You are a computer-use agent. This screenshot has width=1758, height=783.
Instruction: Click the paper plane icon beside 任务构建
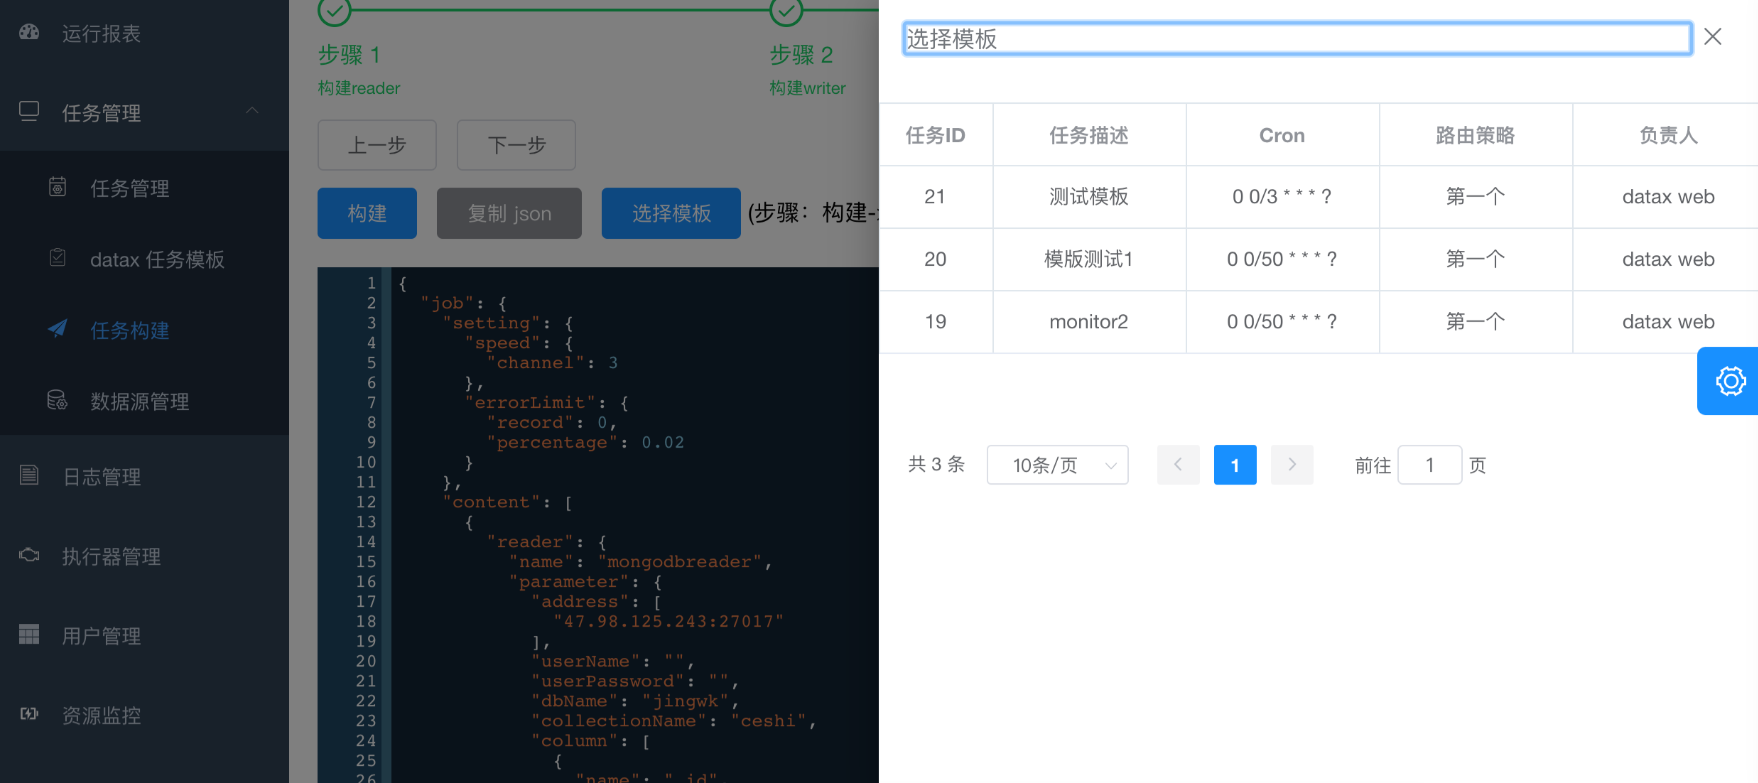point(58,329)
